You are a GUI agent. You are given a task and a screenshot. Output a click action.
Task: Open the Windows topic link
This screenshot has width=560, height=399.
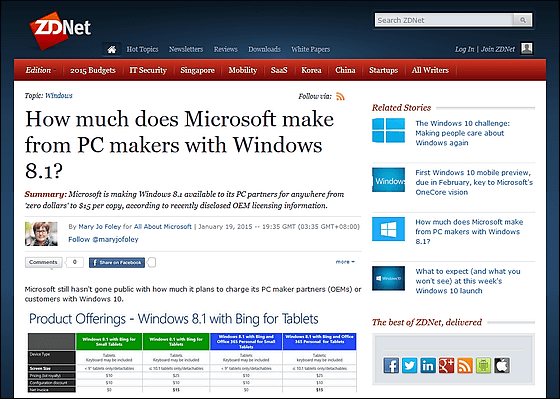tap(59, 95)
